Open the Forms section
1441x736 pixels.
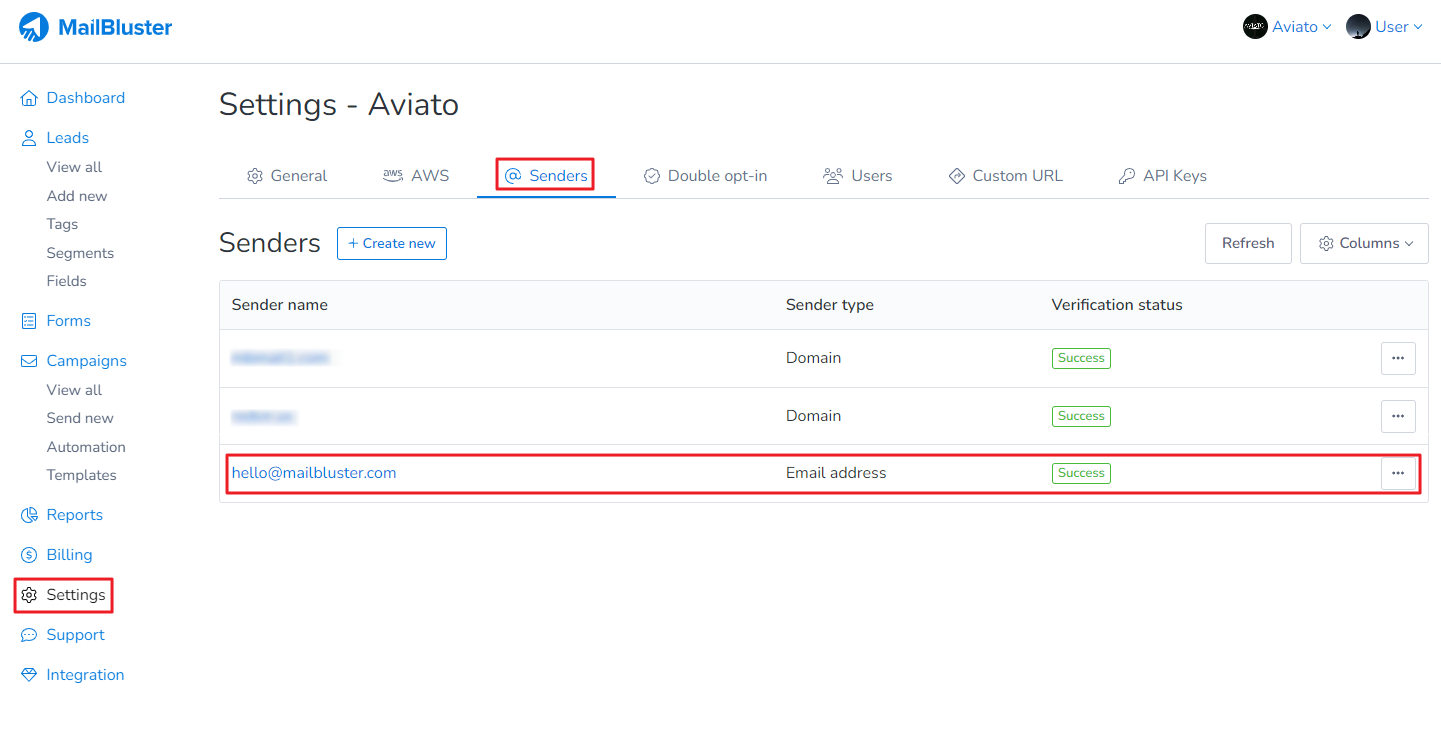click(x=68, y=320)
